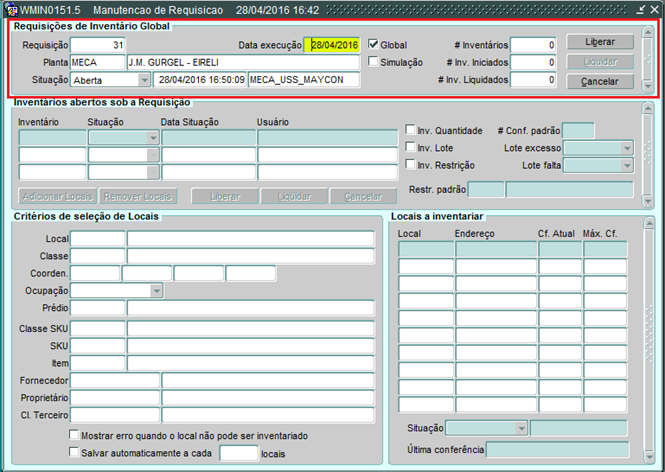Click the Requisição number field
The height and width of the screenshot is (472, 665).
[97, 45]
